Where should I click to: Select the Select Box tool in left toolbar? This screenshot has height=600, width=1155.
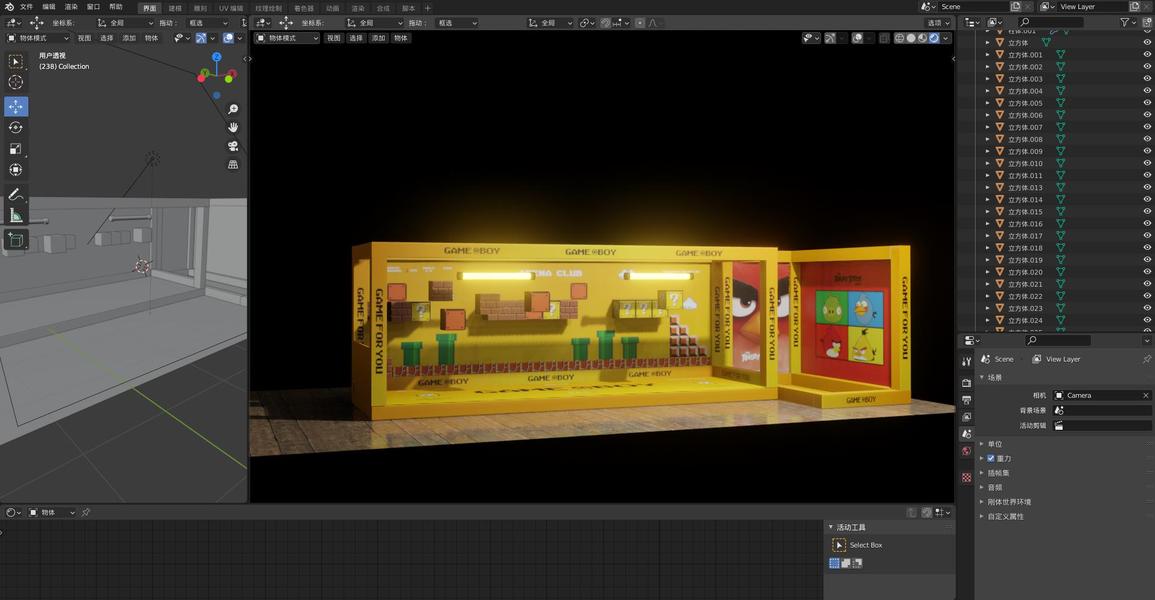coord(15,62)
